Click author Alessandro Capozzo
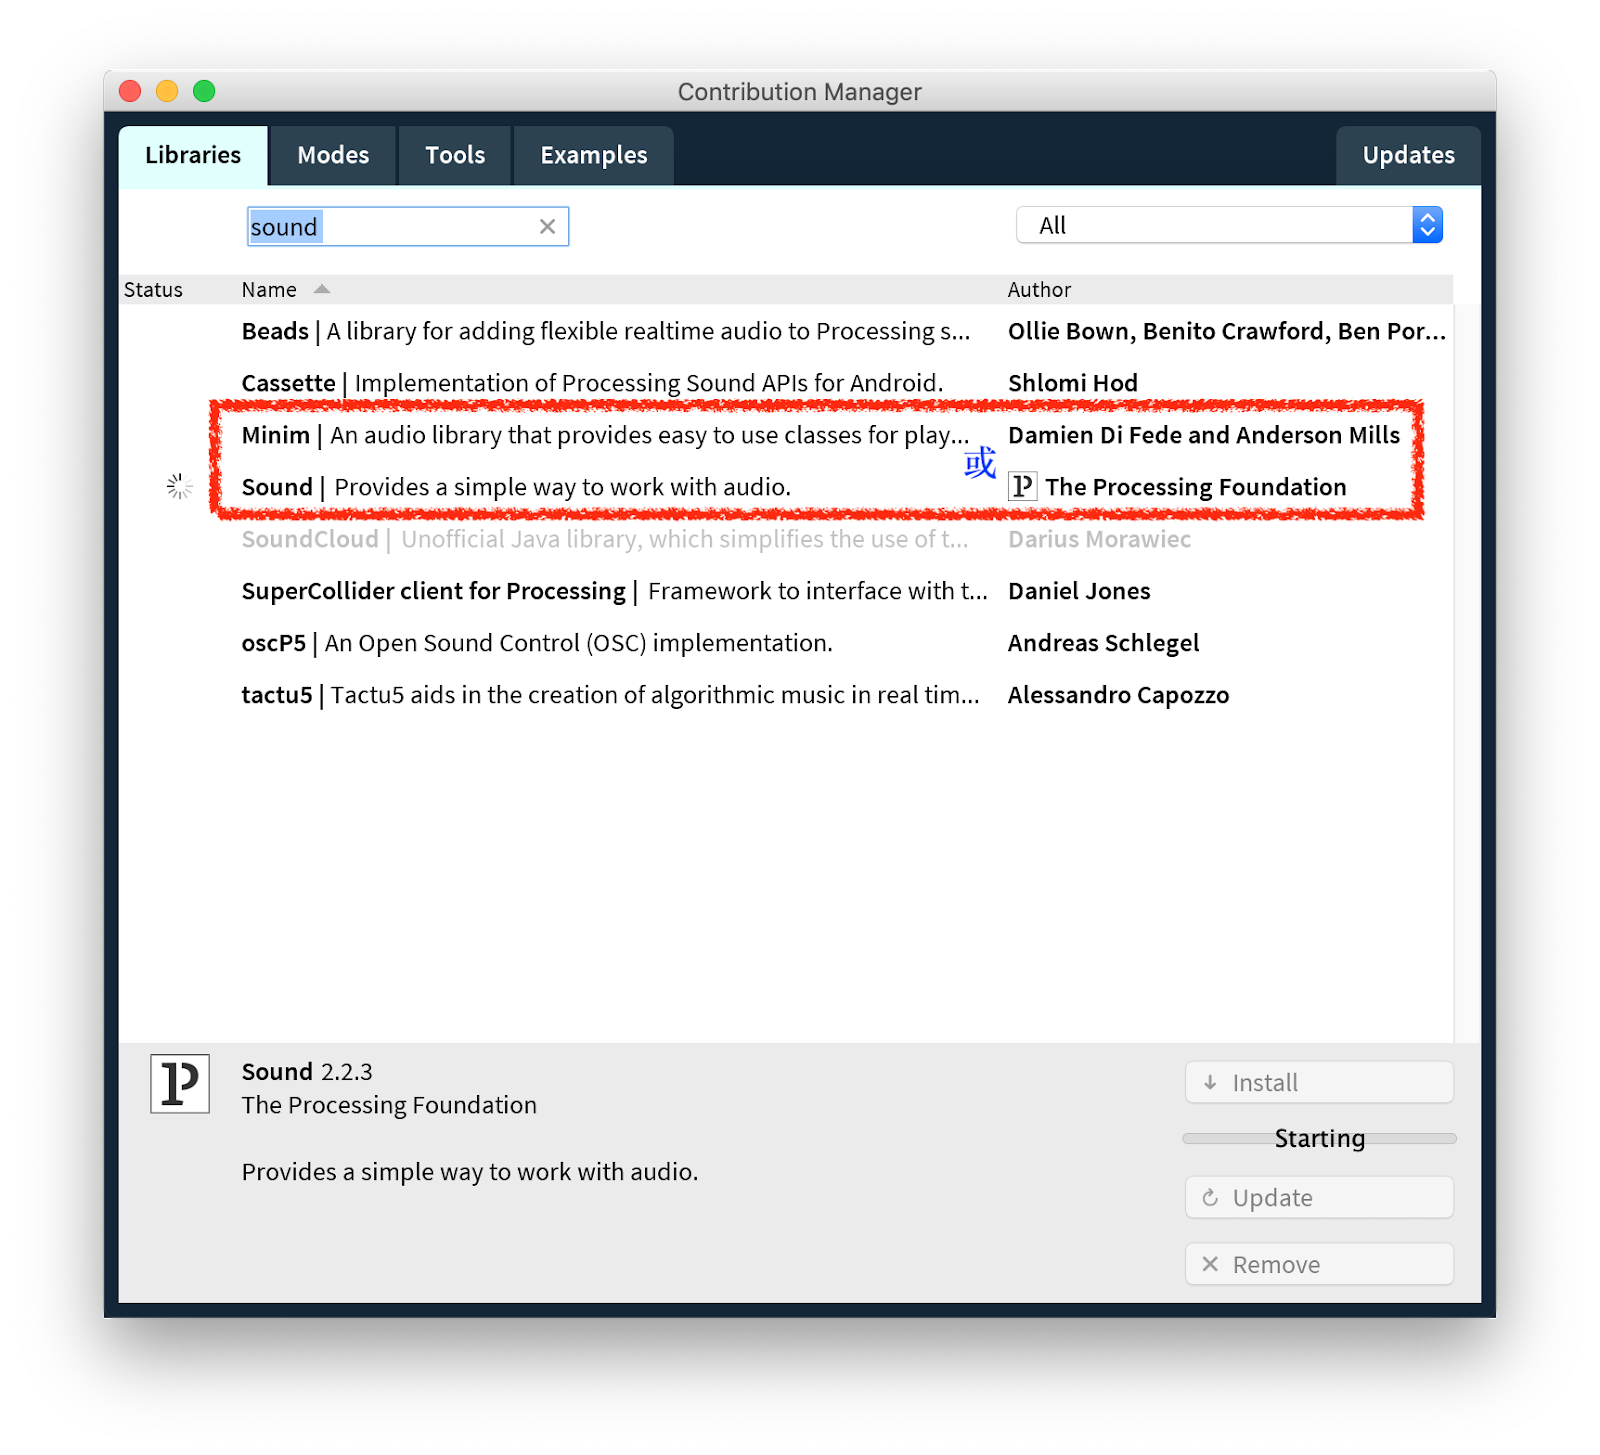Screen dimensions: 1600x1455 coord(1118,695)
